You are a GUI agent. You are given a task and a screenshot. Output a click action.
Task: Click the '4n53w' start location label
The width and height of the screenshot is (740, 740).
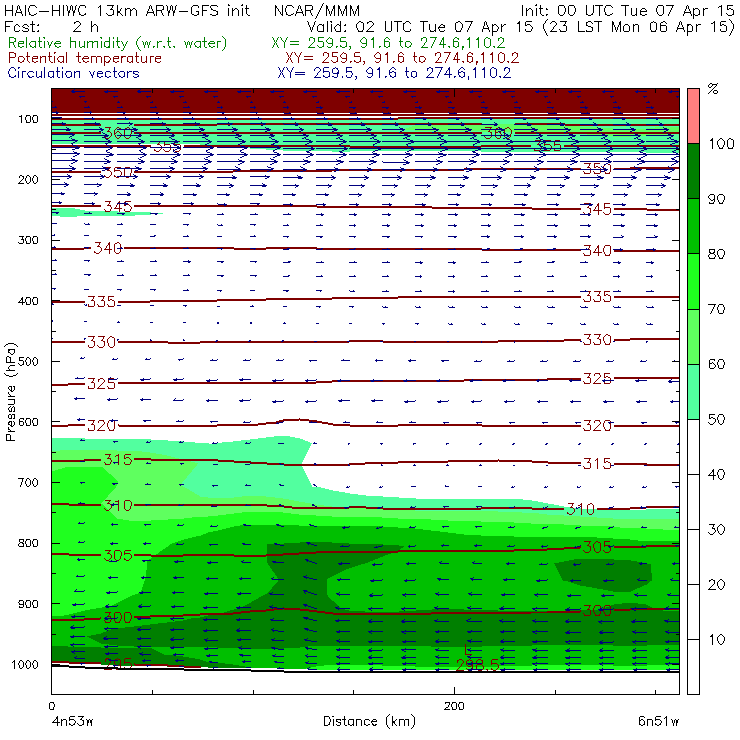click(x=72, y=722)
